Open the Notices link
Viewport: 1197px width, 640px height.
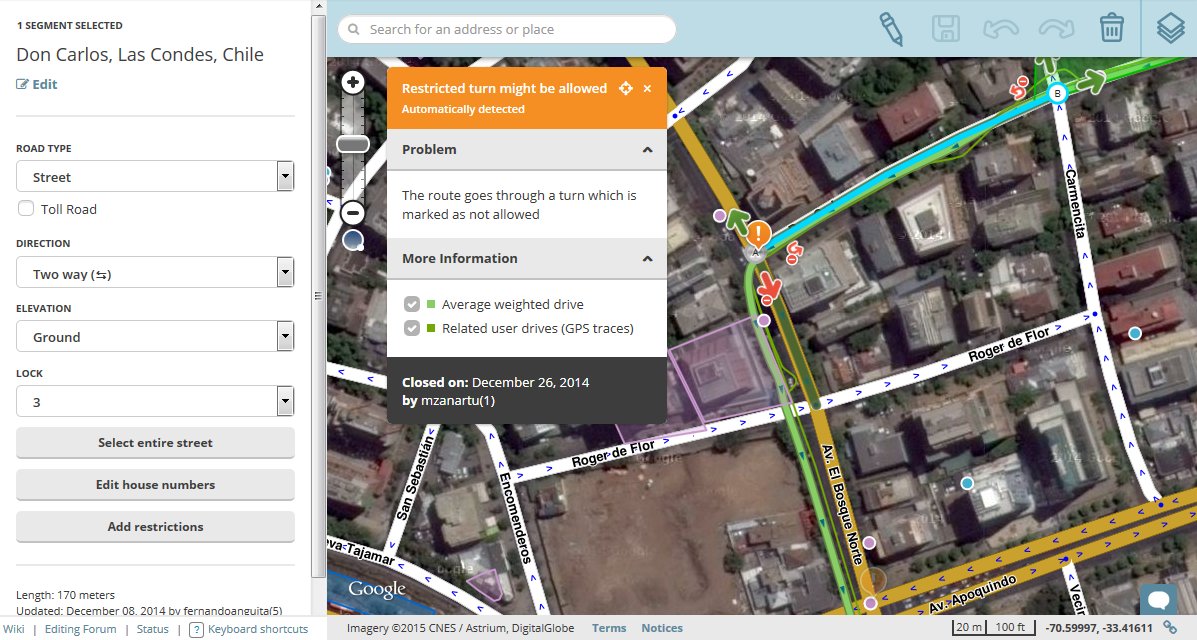662,628
